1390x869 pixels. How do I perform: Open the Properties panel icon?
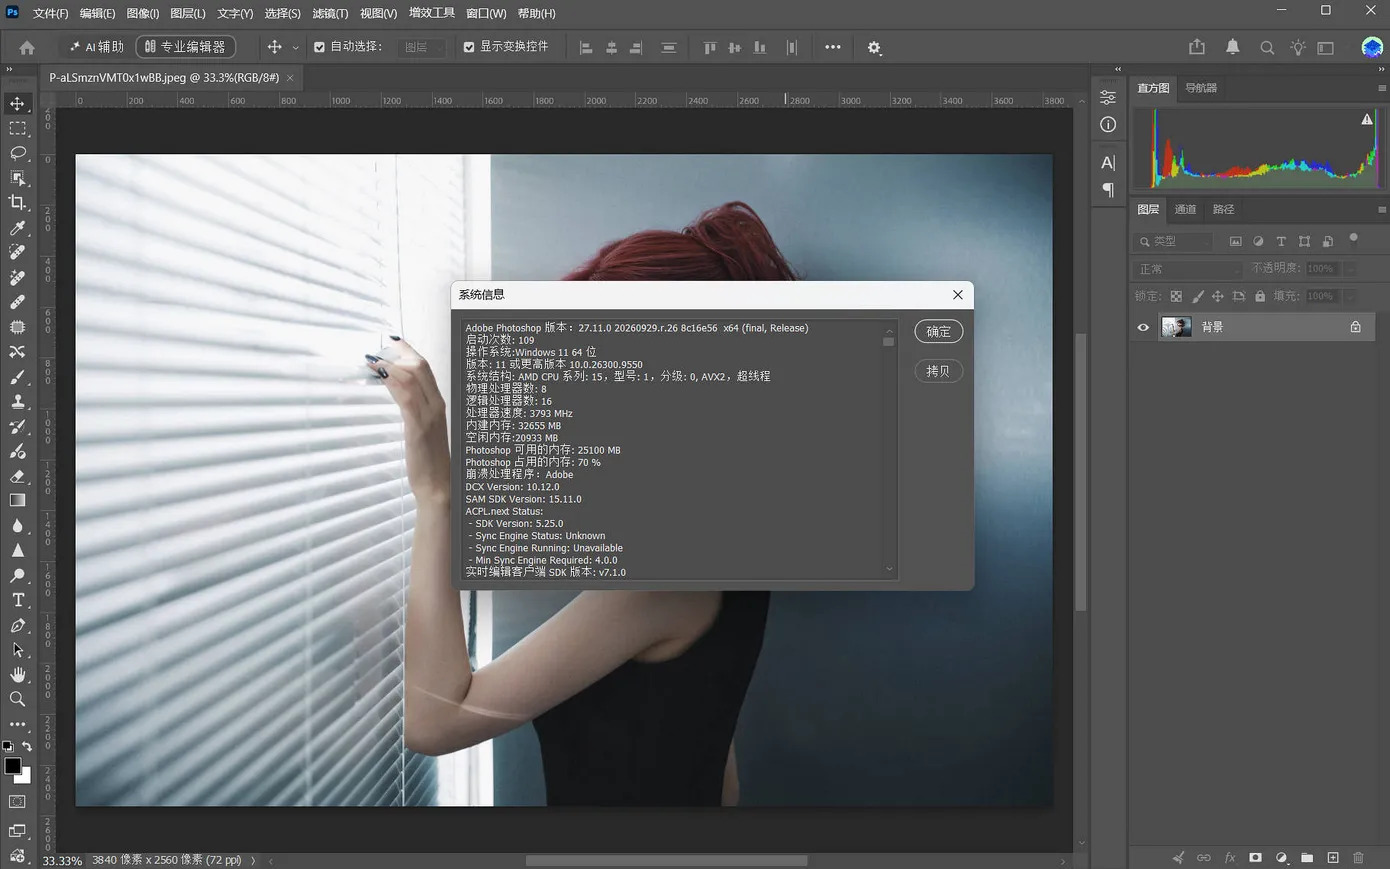pos(1108,97)
